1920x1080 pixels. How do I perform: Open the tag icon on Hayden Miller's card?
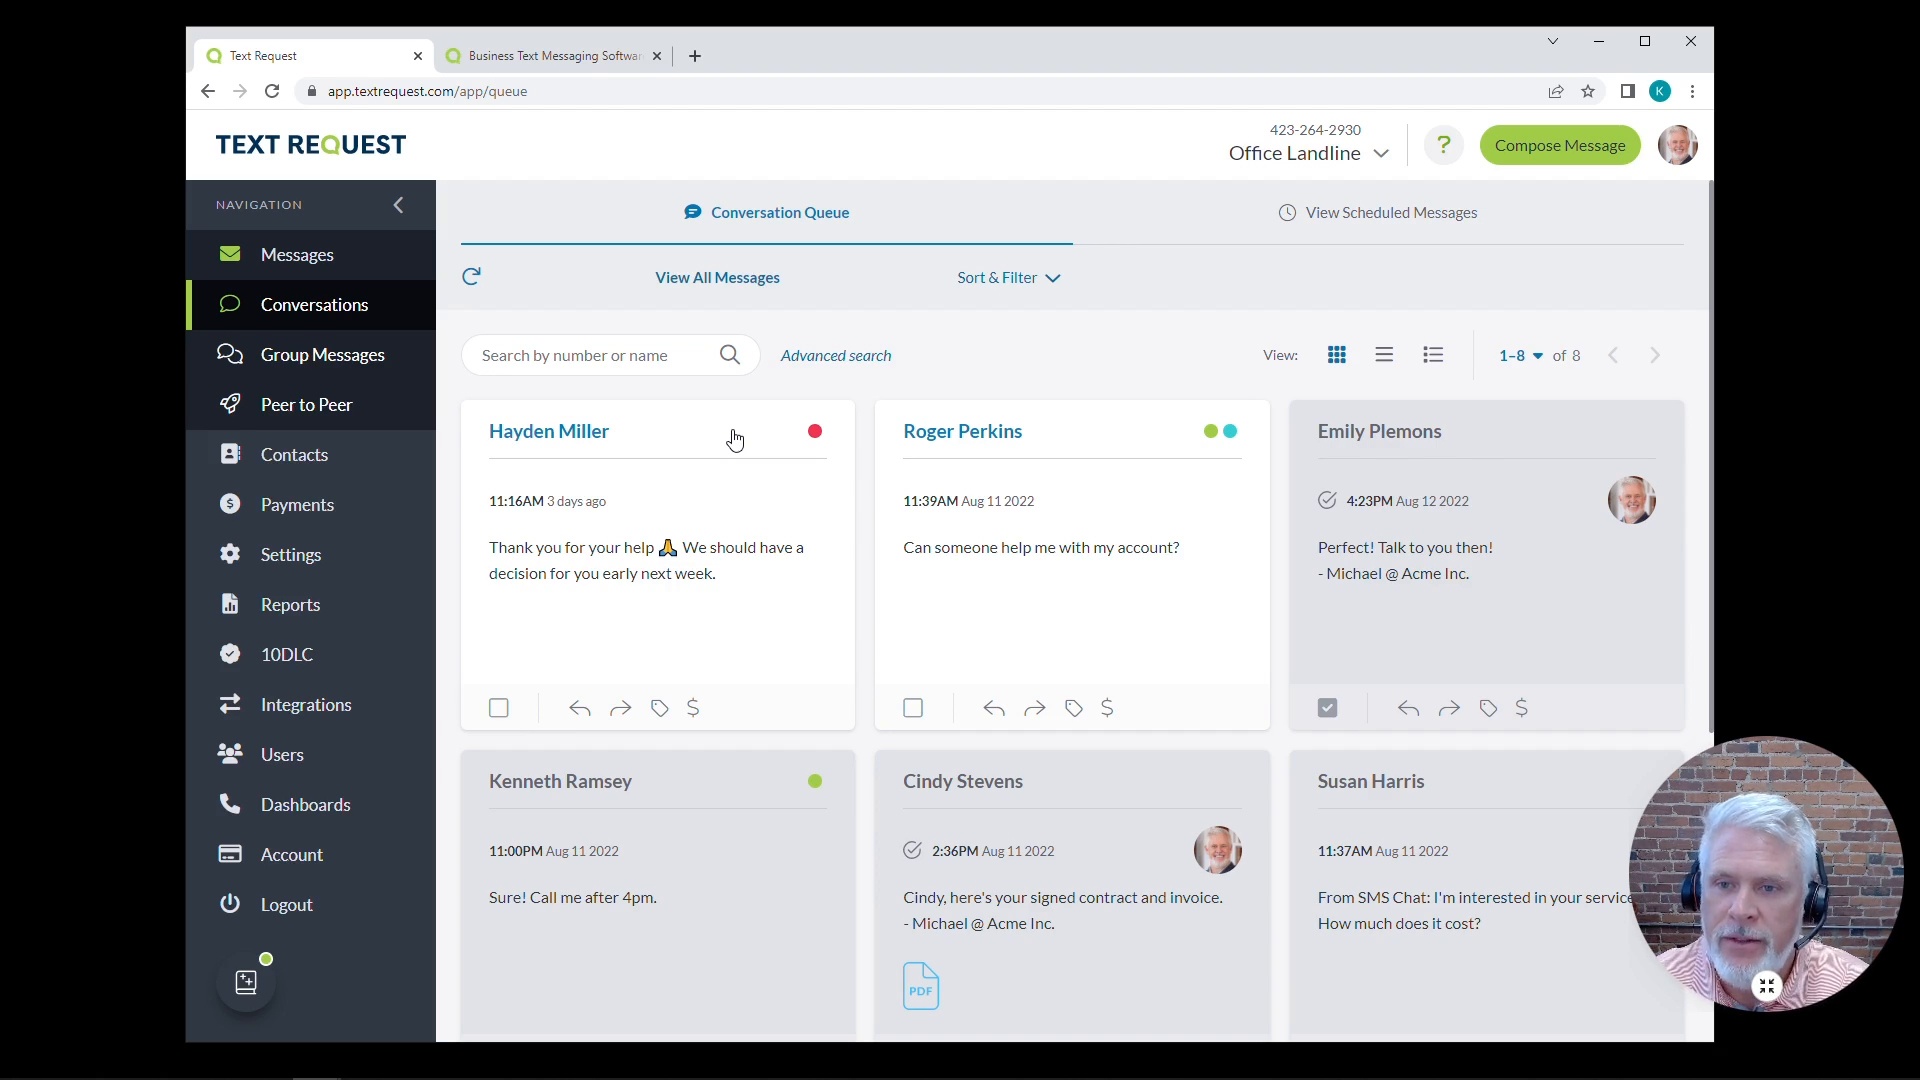coord(658,708)
